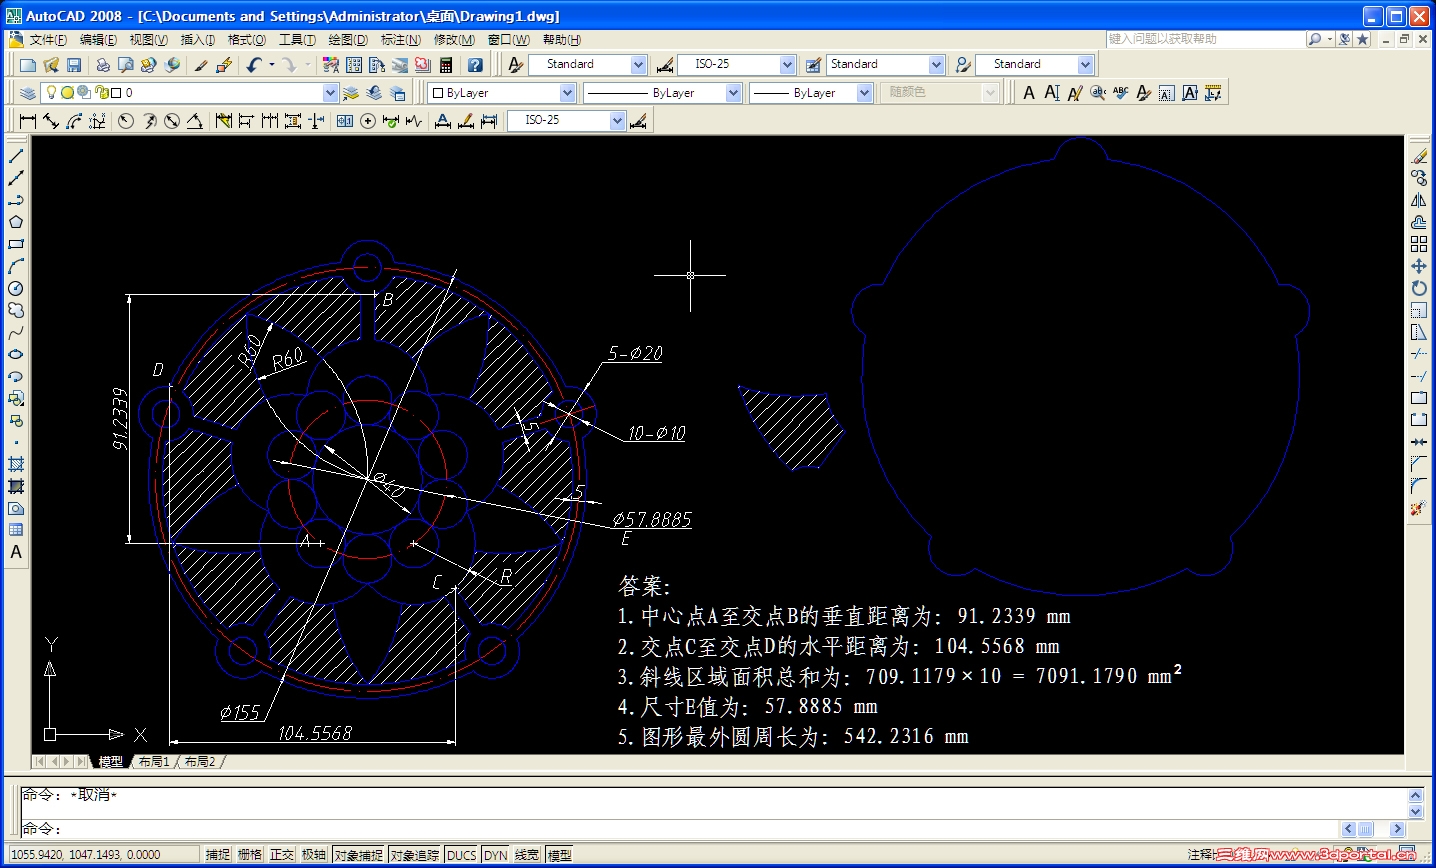
Task: Expand the layer list dropdown showing 0
Action: point(330,93)
